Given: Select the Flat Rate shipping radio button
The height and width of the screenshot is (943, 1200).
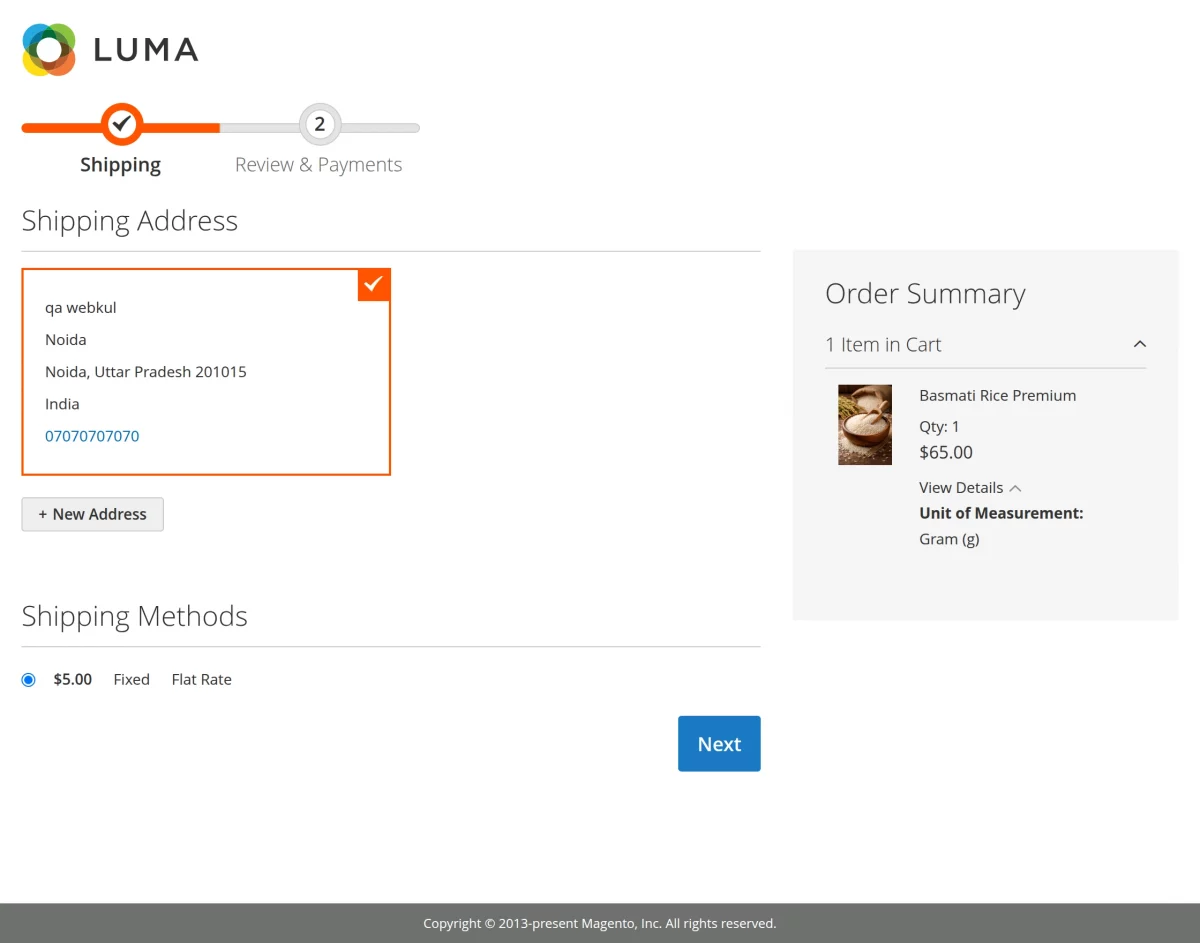Looking at the screenshot, I should coord(28,679).
